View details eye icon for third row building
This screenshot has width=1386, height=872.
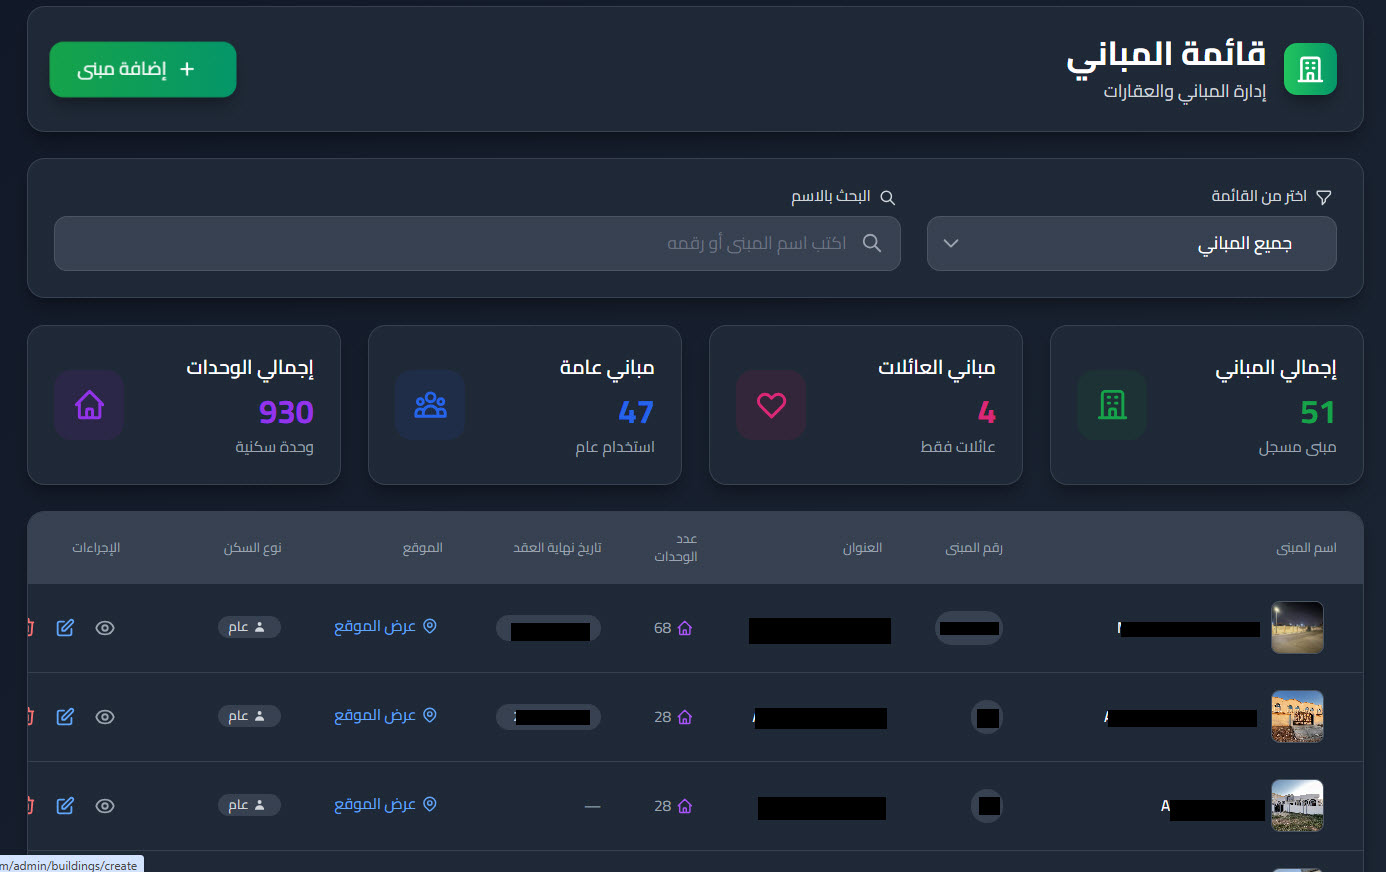click(x=105, y=806)
